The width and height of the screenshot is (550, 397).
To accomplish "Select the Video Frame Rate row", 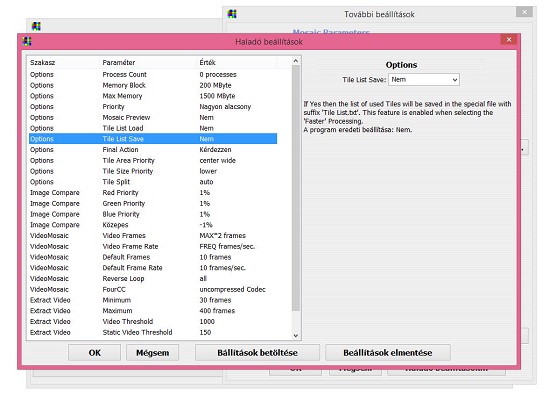I will pyautogui.click(x=153, y=246).
